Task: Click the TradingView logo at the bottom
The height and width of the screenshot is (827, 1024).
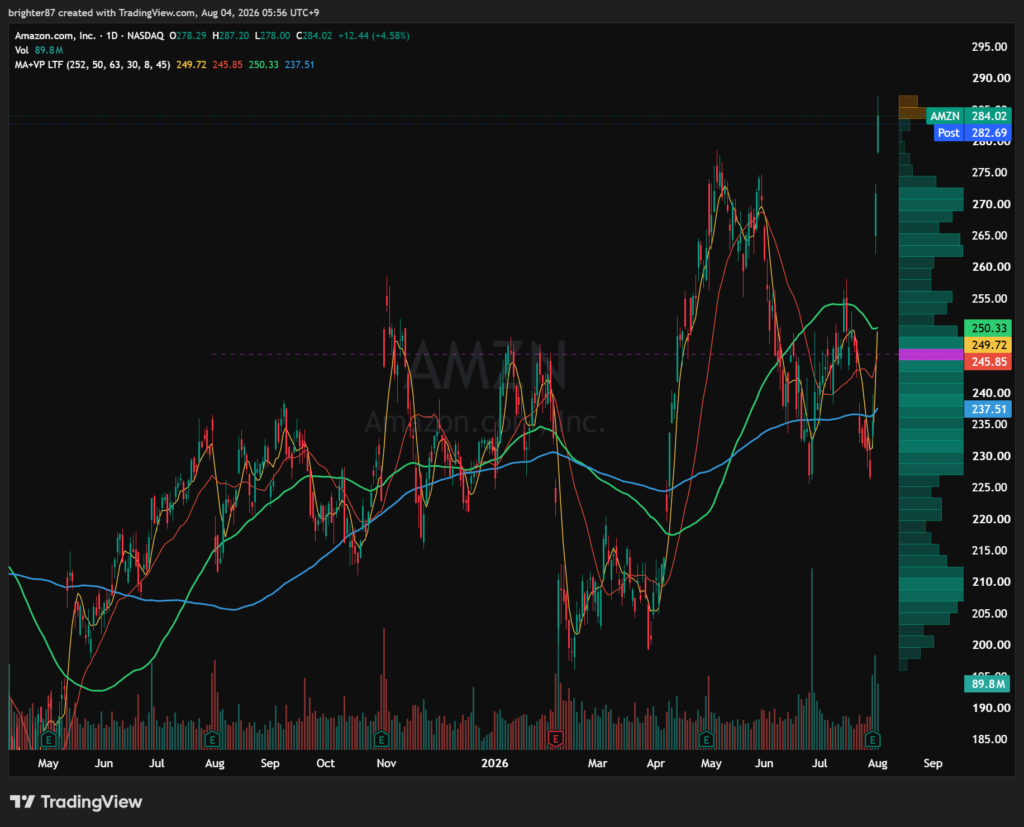Action: [76, 802]
